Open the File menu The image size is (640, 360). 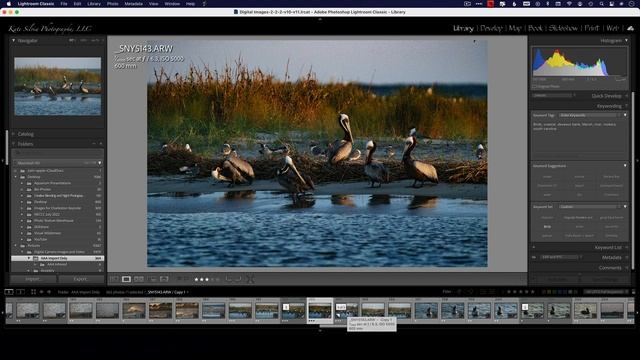[64, 4]
